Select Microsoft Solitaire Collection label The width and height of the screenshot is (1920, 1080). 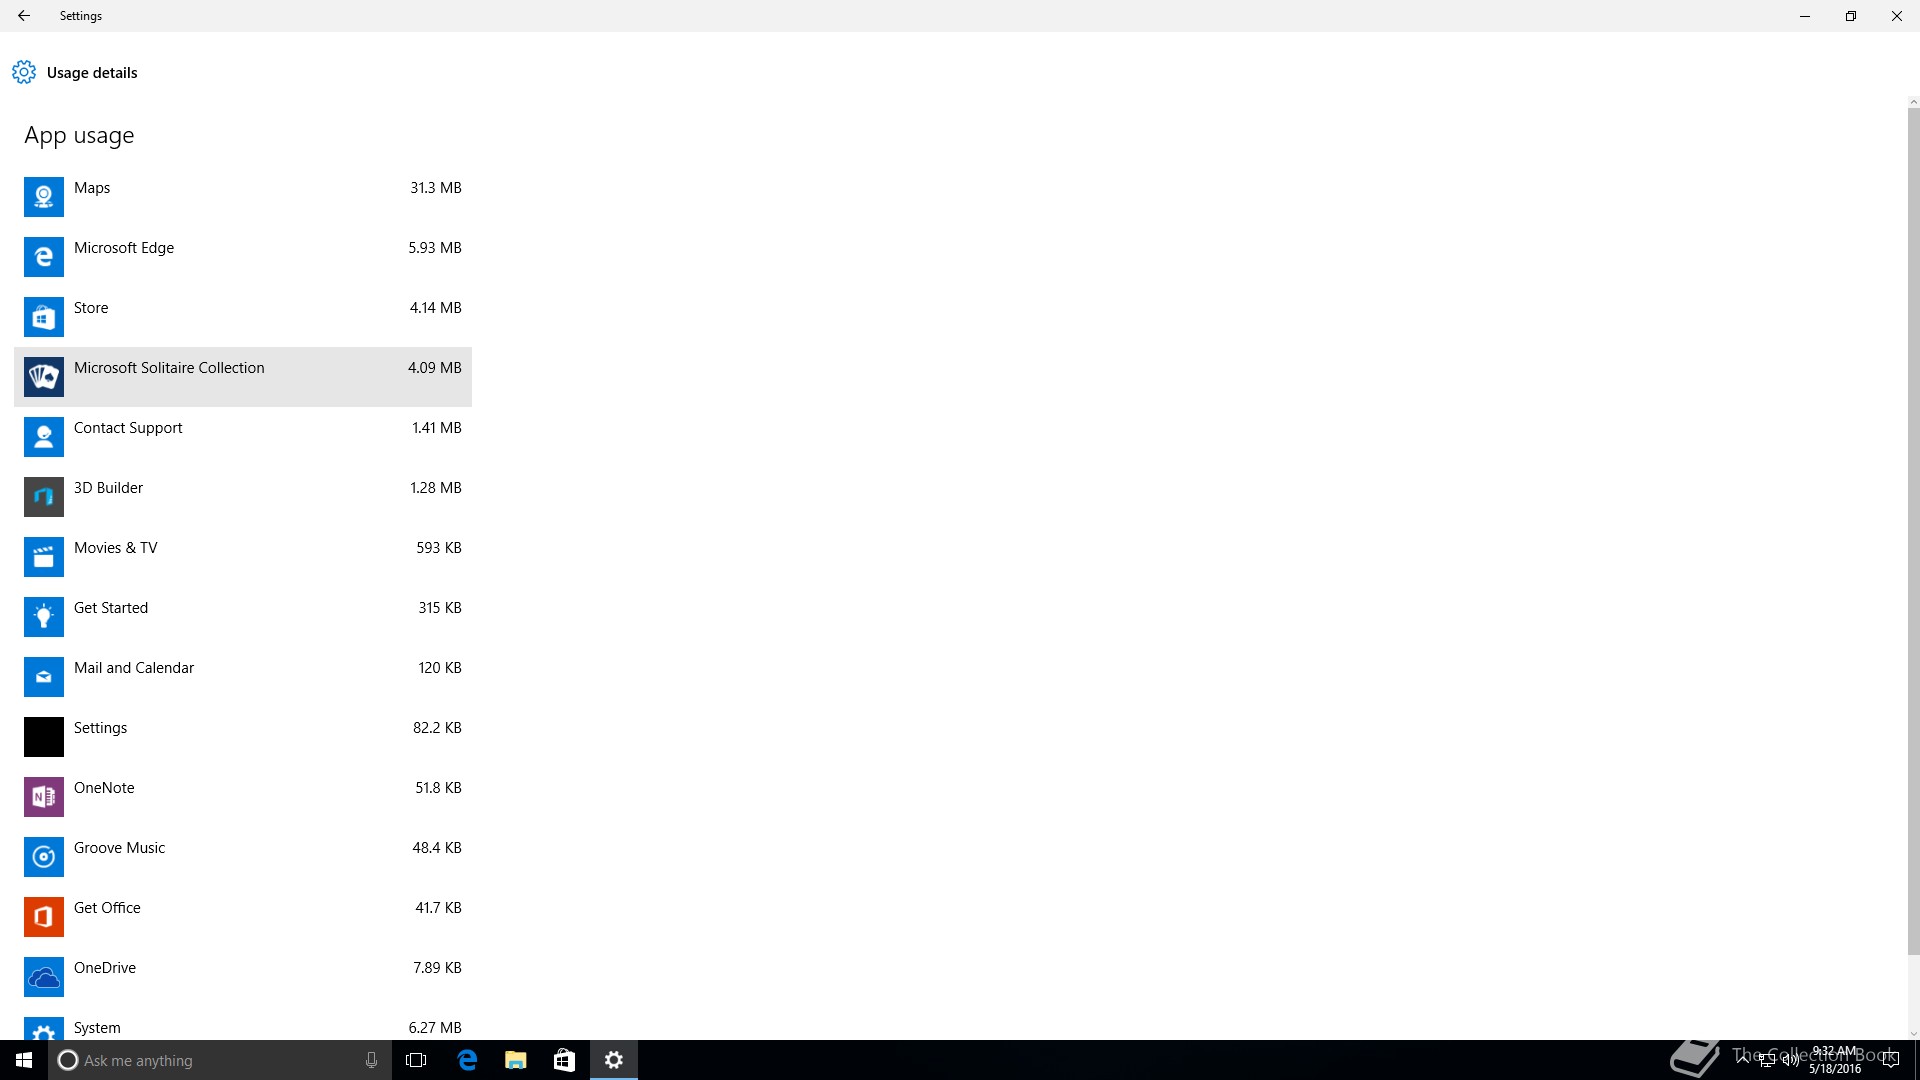pyautogui.click(x=169, y=368)
